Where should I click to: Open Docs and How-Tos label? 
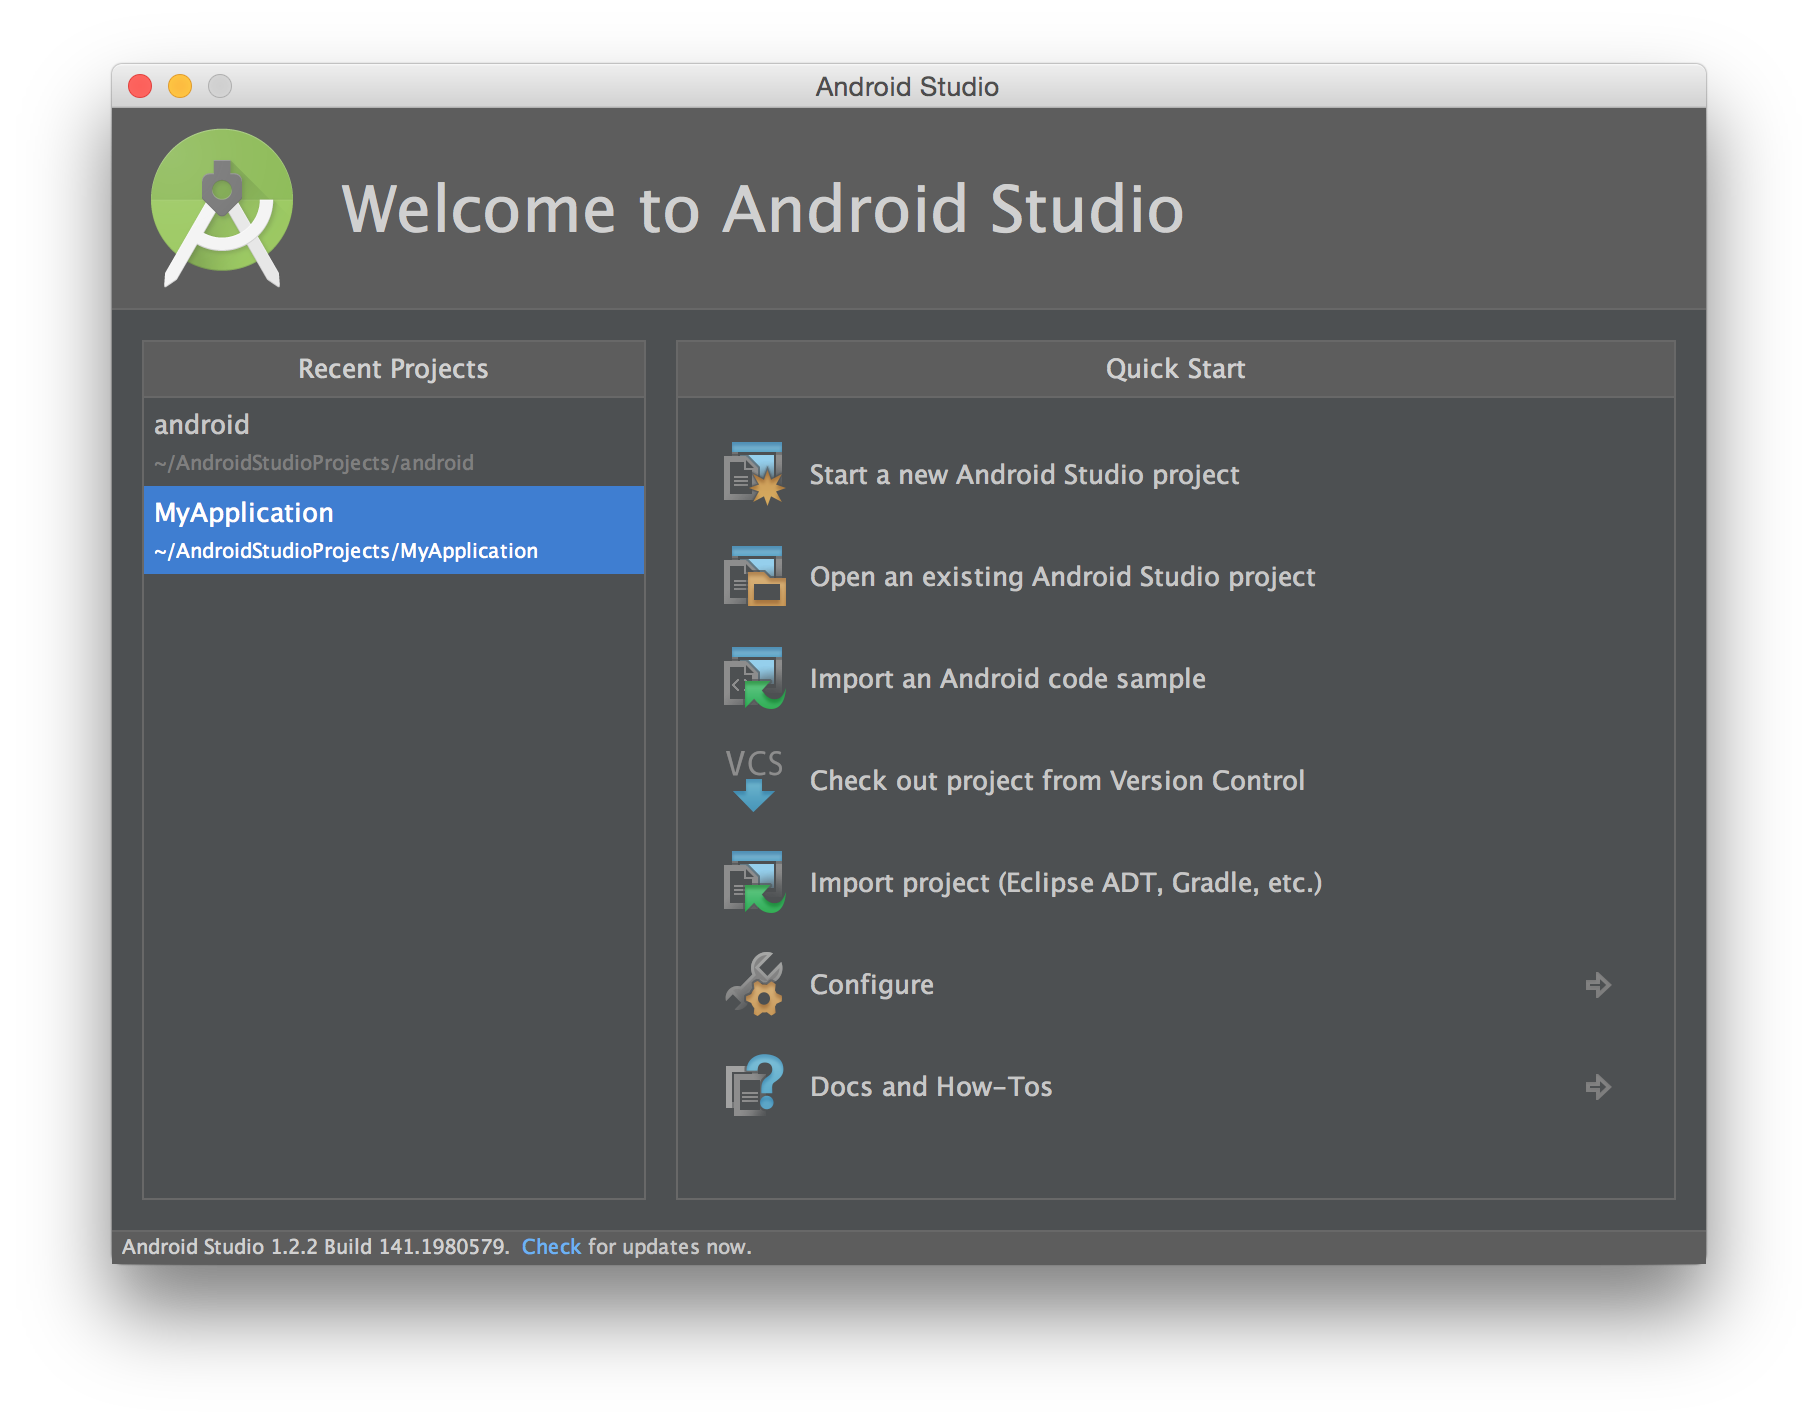[x=931, y=1087]
